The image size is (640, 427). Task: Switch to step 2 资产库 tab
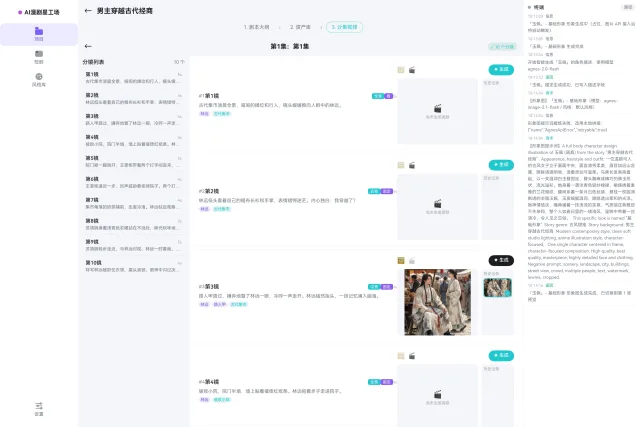point(300,27)
